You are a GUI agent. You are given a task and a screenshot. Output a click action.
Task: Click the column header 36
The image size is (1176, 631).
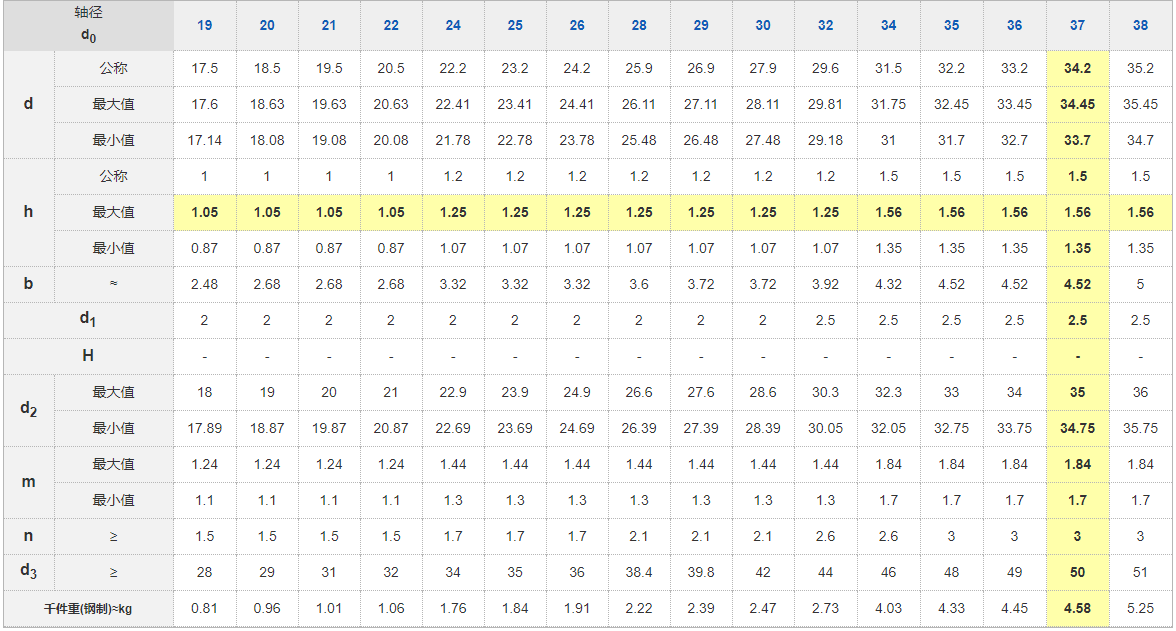(x=1015, y=25)
